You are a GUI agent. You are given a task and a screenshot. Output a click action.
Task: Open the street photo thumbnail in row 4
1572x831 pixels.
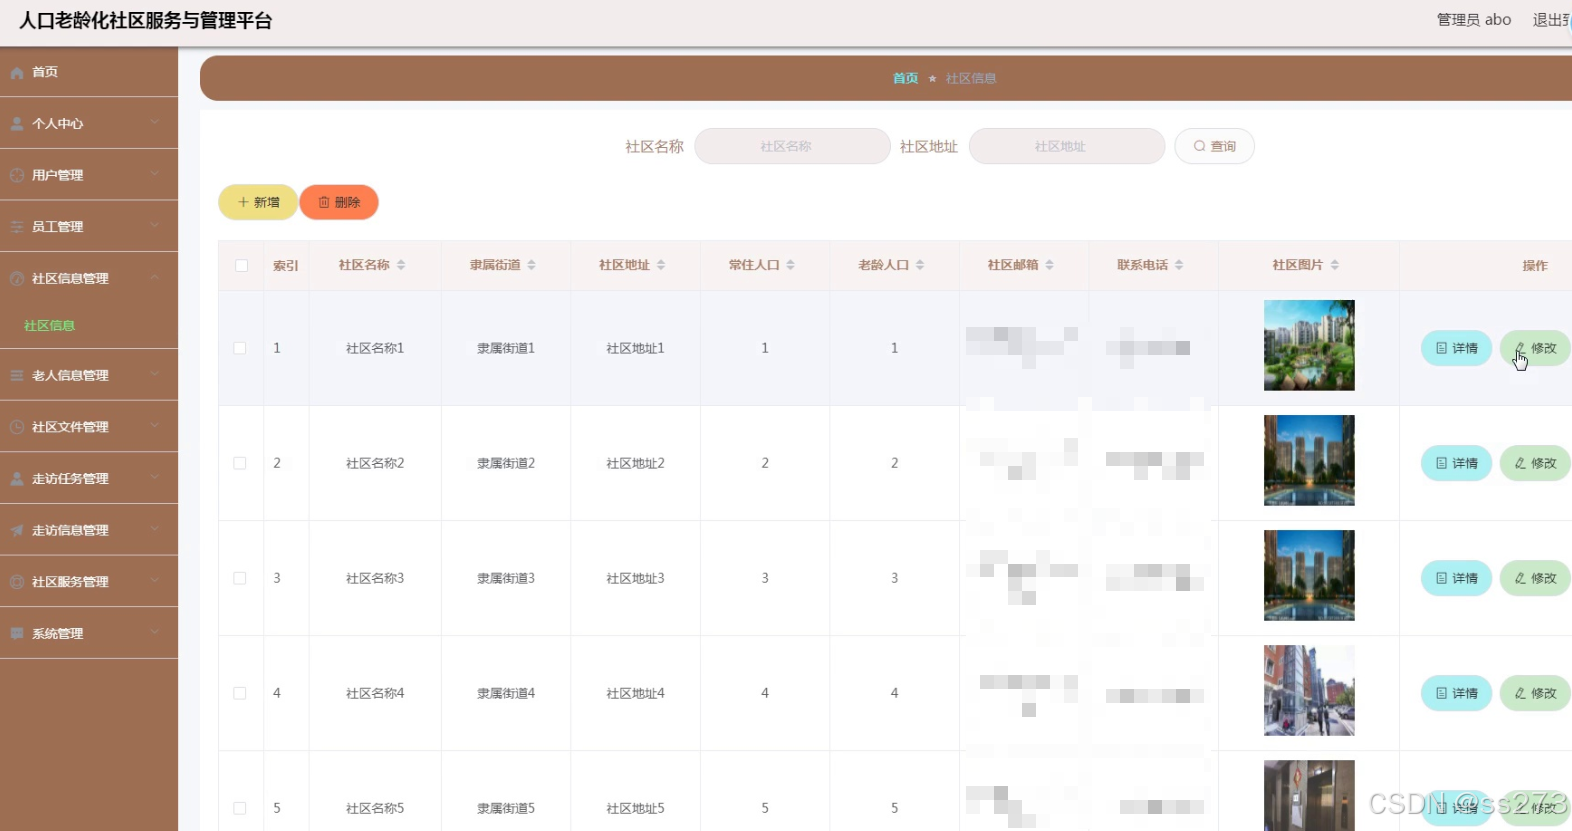pos(1309,690)
